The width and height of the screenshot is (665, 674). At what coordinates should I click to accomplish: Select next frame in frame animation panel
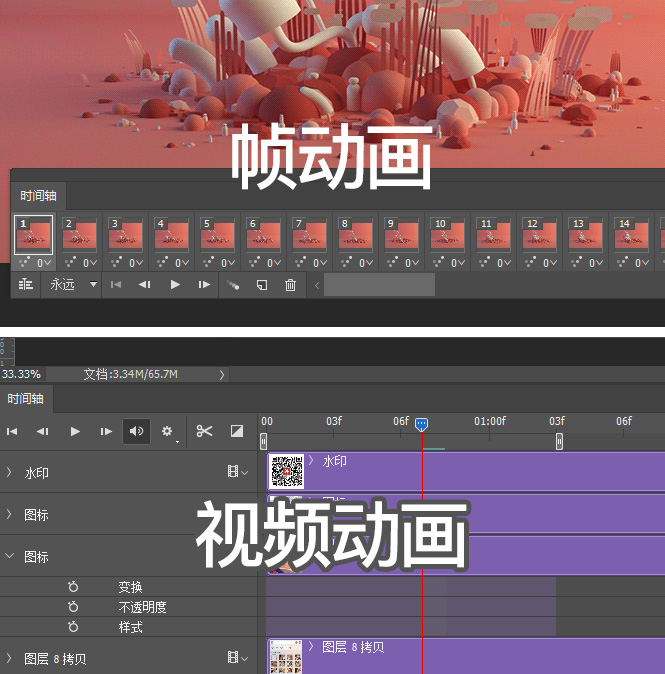[x=204, y=285]
